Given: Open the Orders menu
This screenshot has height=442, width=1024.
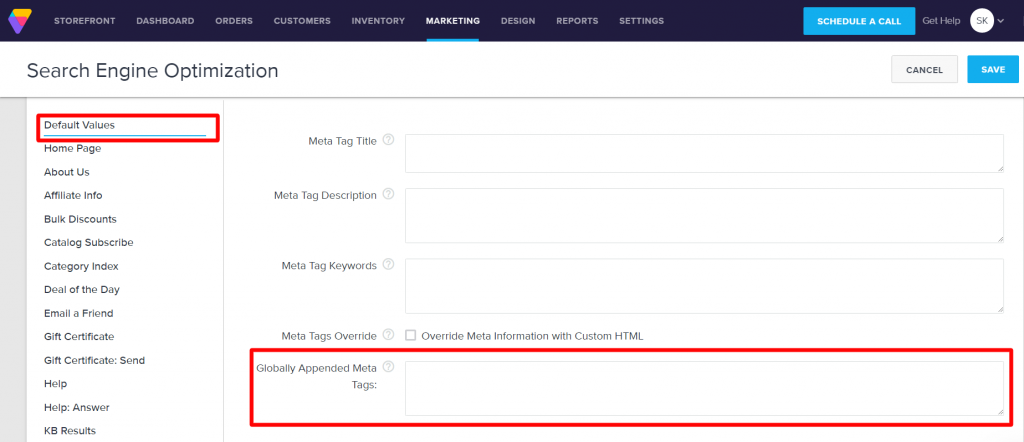Looking at the screenshot, I should [x=234, y=21].
